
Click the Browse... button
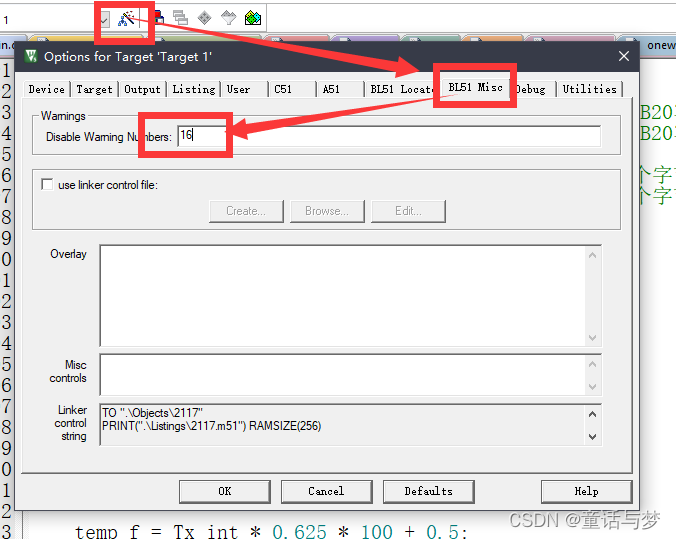tap(327, 211)
